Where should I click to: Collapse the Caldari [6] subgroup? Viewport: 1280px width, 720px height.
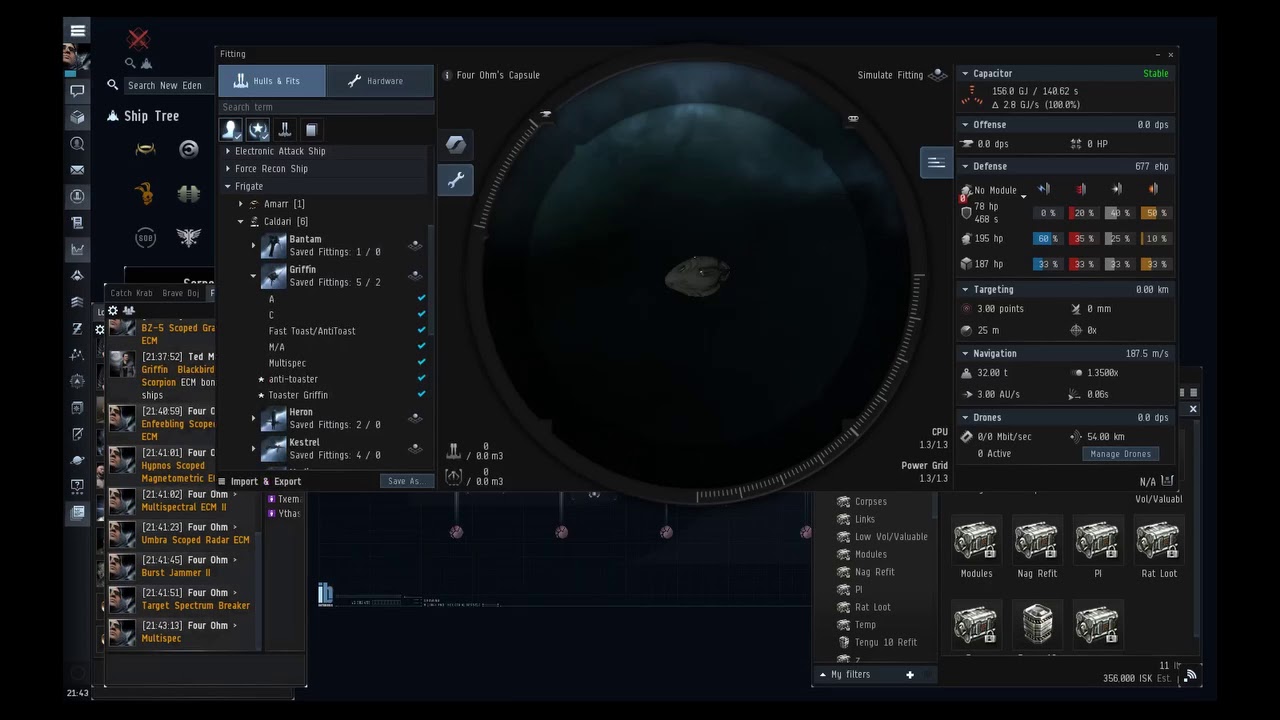(x=240, y=222)
